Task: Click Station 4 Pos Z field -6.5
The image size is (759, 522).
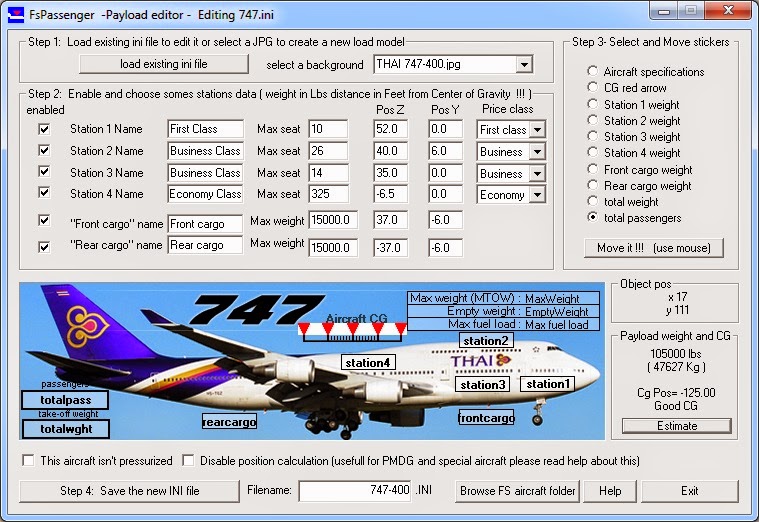Action: pyautogui.click(x=391, y=194)
